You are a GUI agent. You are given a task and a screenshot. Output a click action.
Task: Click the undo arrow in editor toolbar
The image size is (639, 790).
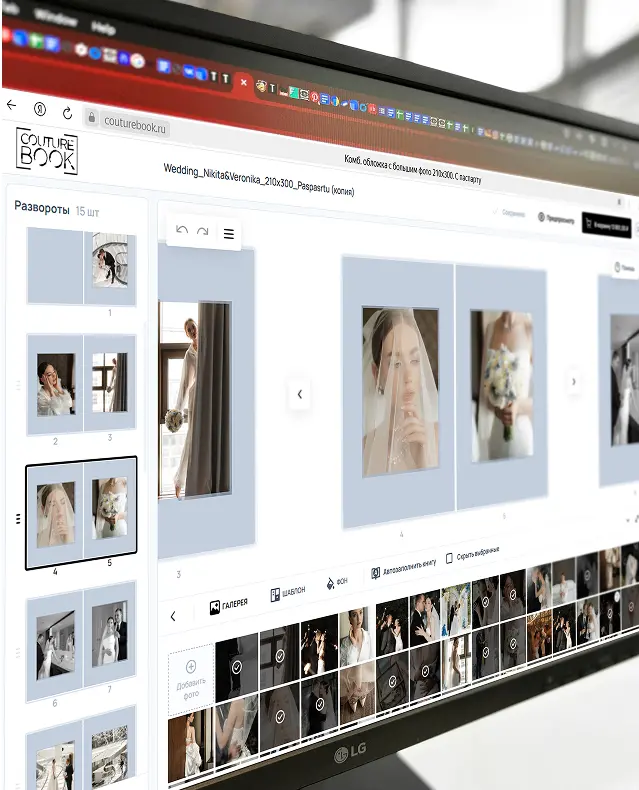pyautogui.click(x=182, y=231)
